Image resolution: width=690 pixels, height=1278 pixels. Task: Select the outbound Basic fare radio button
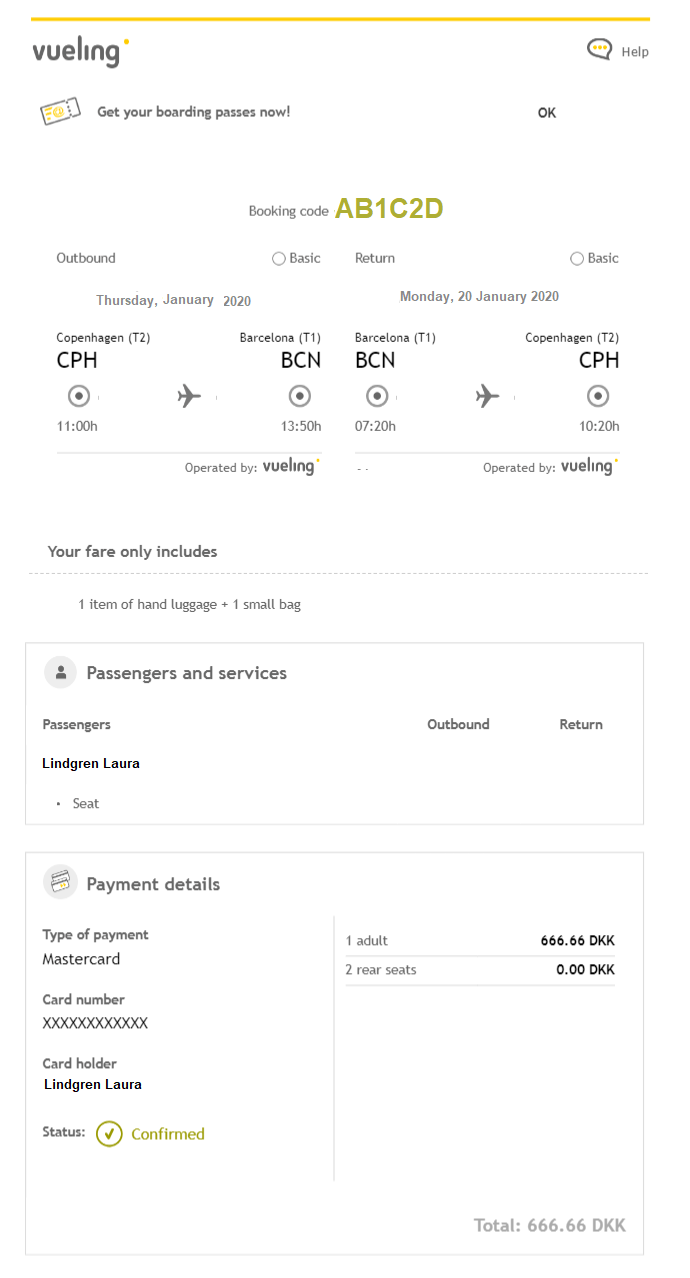[279, 259]
